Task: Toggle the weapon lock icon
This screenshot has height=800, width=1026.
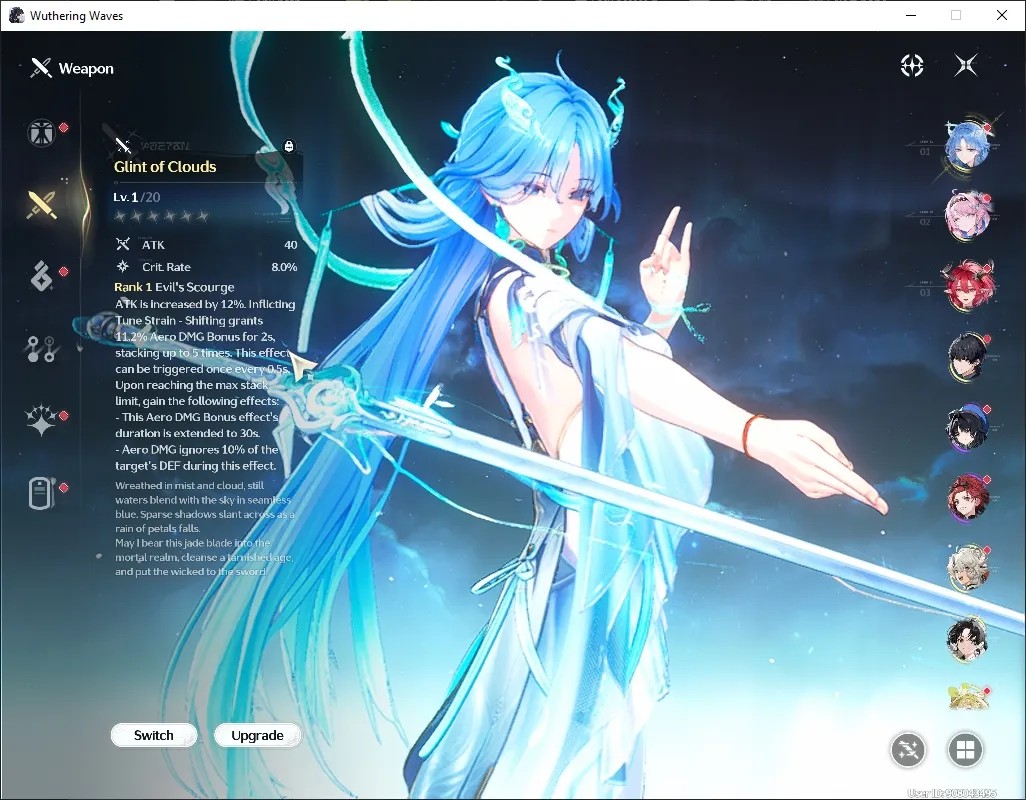Action: click(x=289, y=146)
